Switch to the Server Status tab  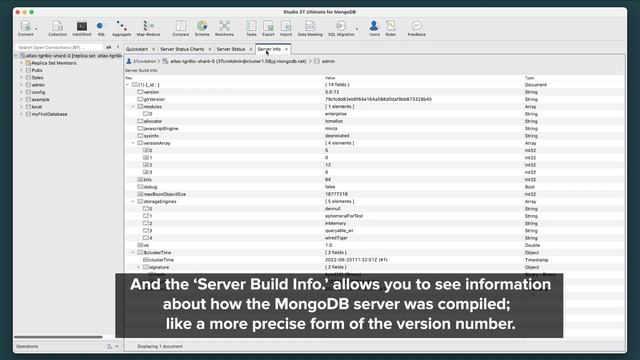tap(231, 49)
